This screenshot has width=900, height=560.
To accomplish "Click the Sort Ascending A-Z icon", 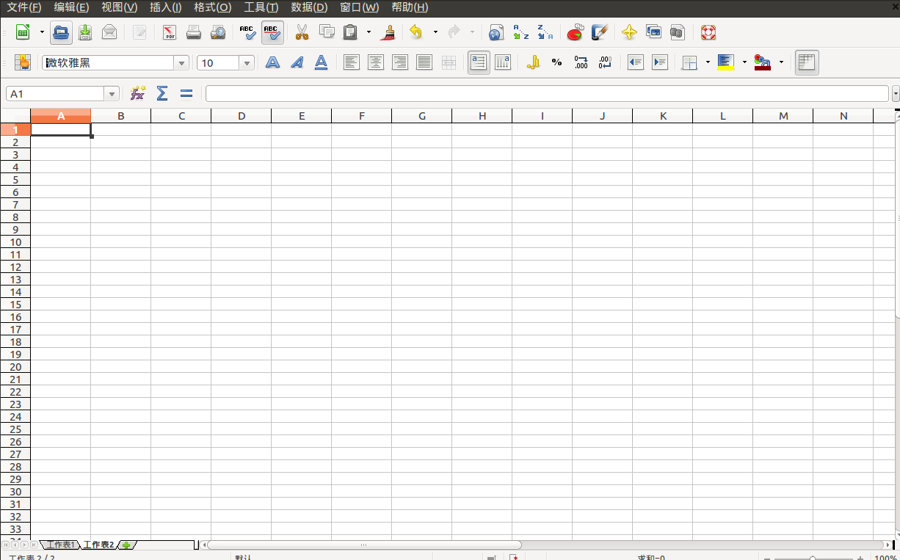I will click(x=520, y=33).
